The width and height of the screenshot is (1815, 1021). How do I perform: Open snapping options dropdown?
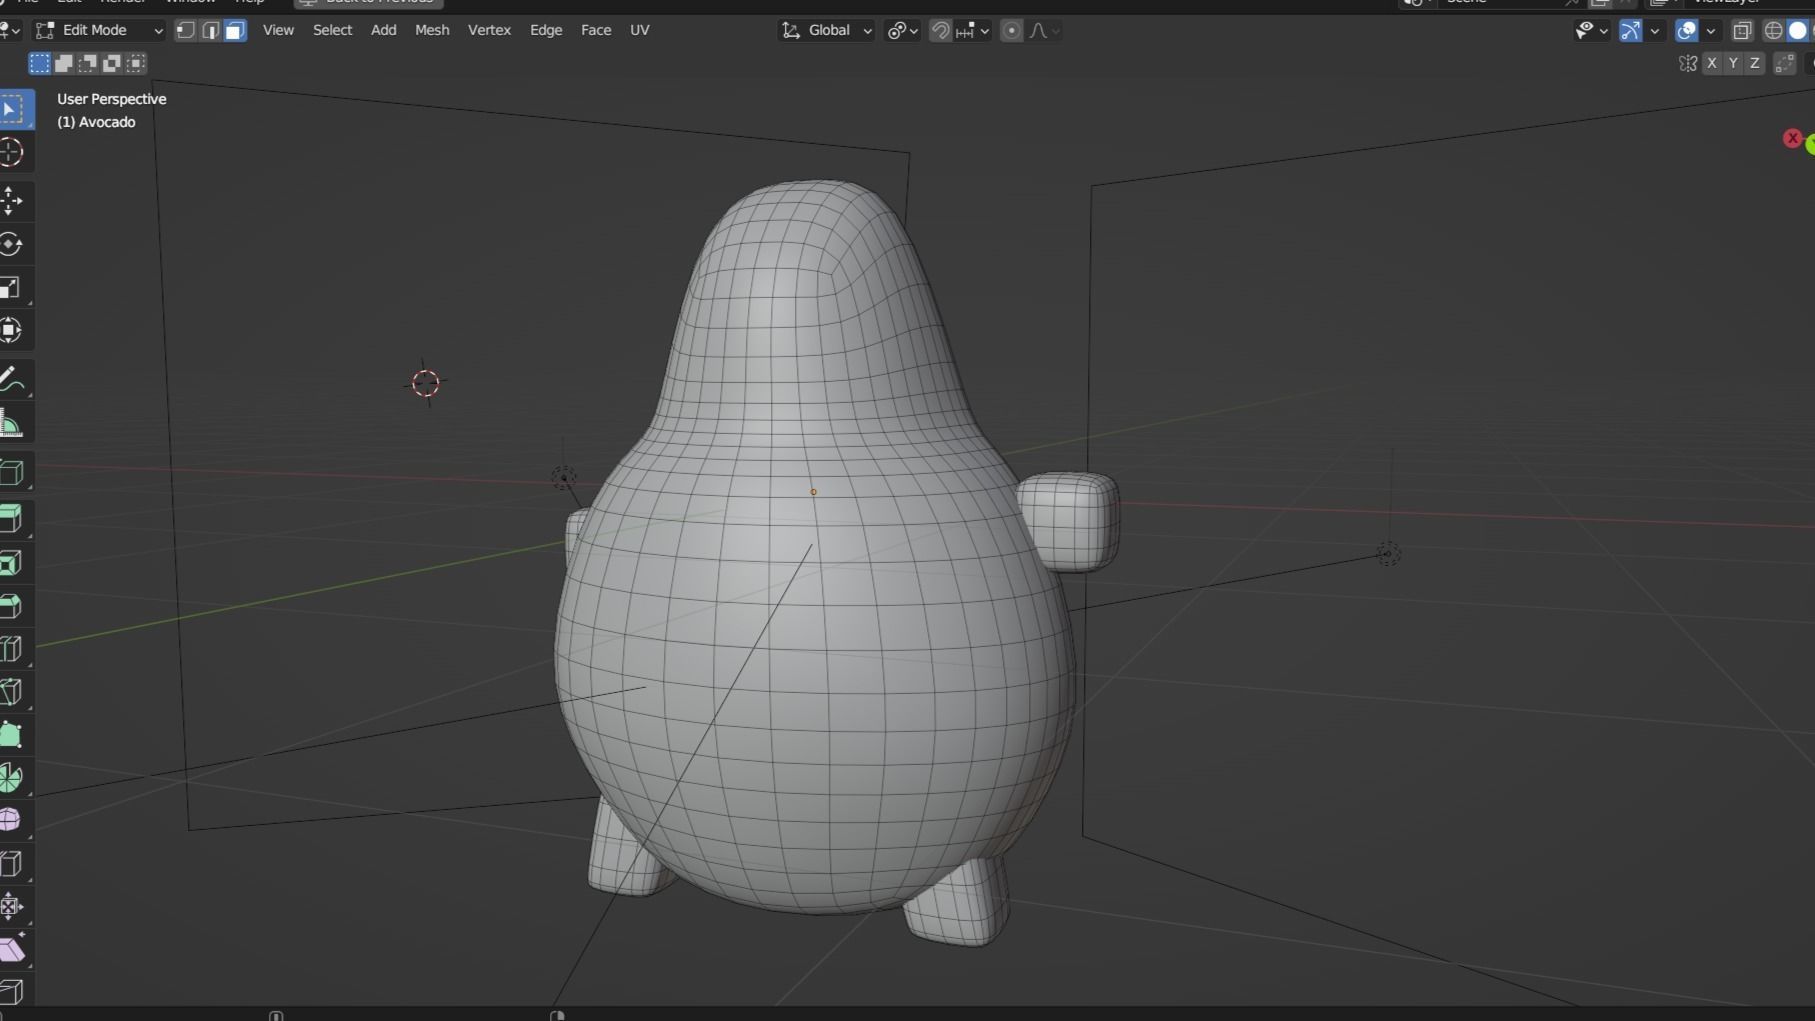(973, 30)
